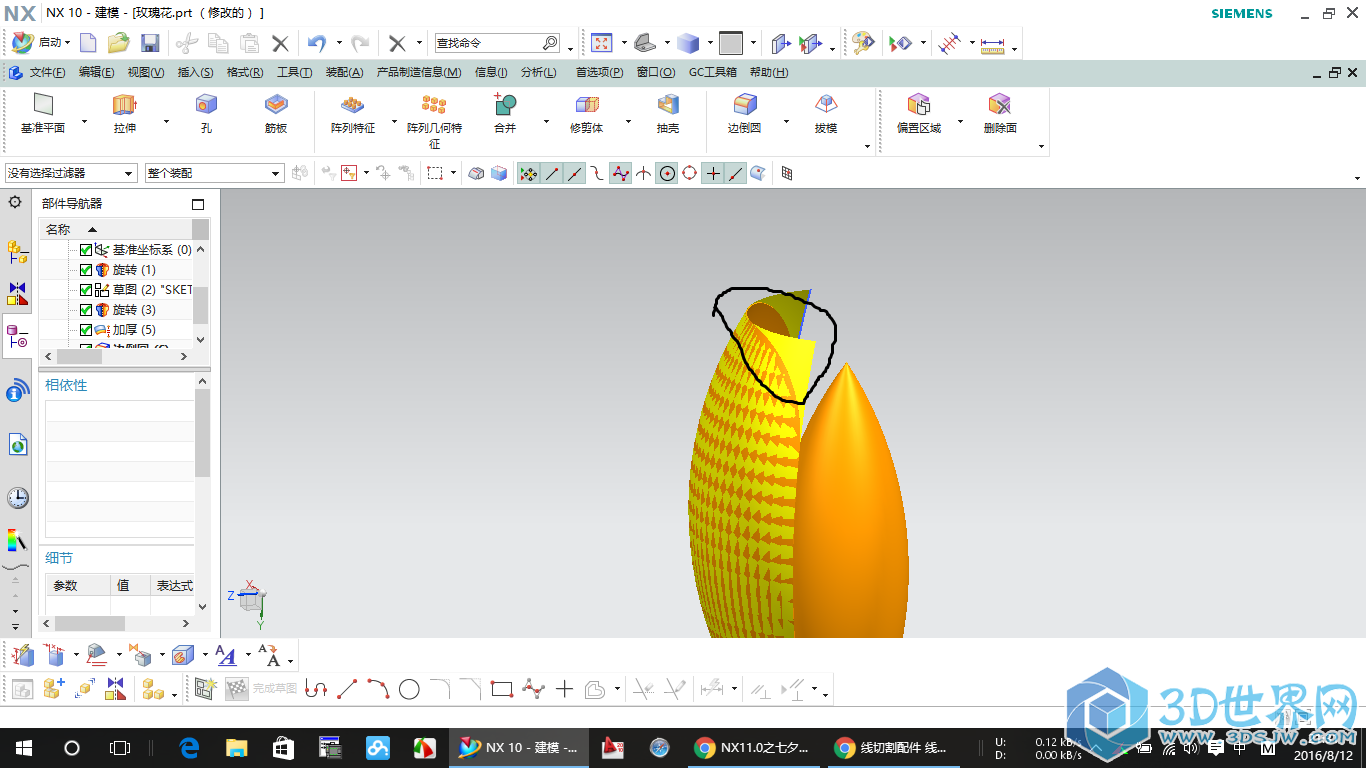Screen dimensions: 1366x768
Task: Uncheck the 加厚 (5) feature checkbox
Action: [86, 330]
